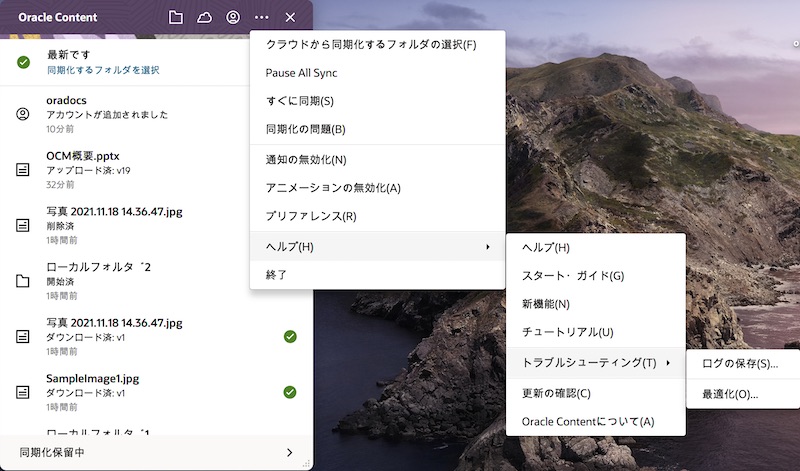Select すぐに同期(S) menu entry
The width and height of the screenshot is (800, 471).
pos(378,101)
